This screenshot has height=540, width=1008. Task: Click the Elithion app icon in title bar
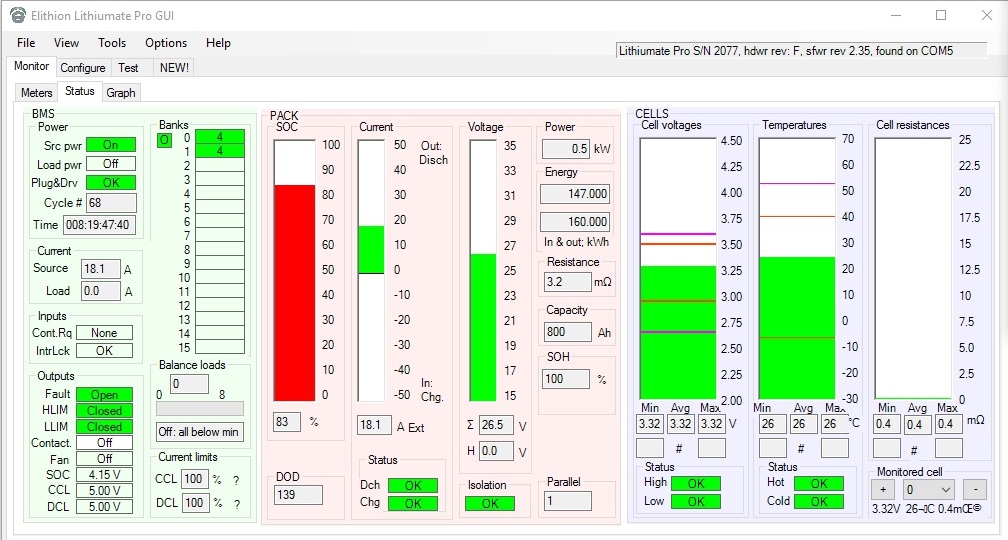[x=18, y=15]
